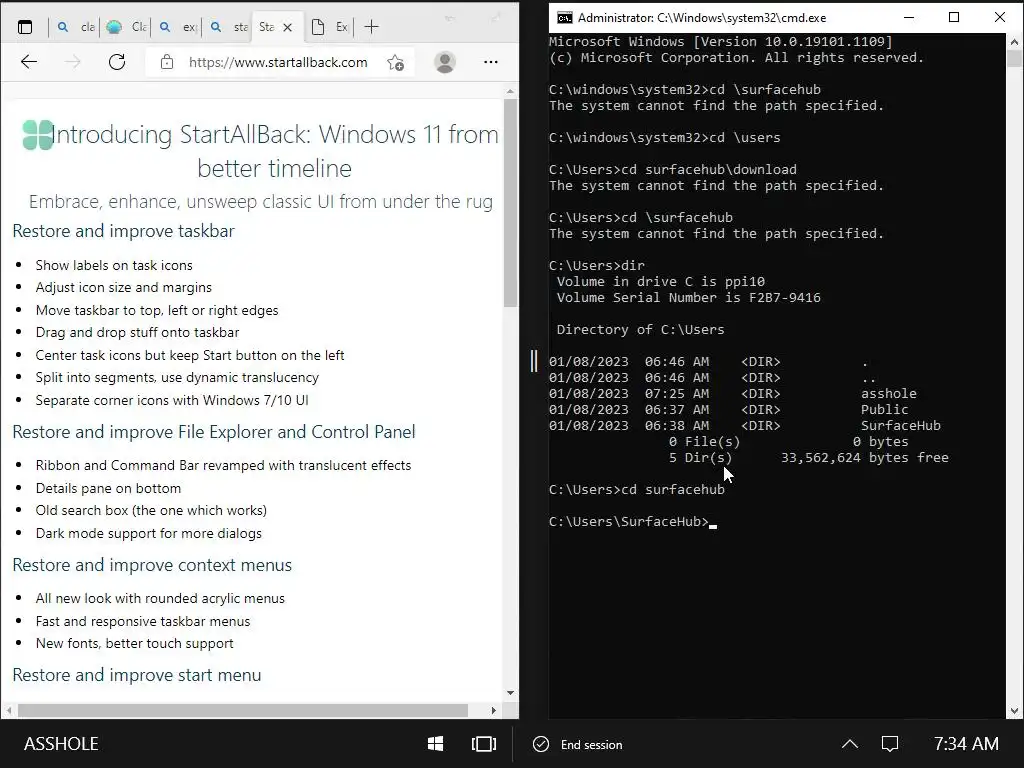Screen dimensions: 1024x768
Task: Open a new browser tab
Action: tap(372, 27)
